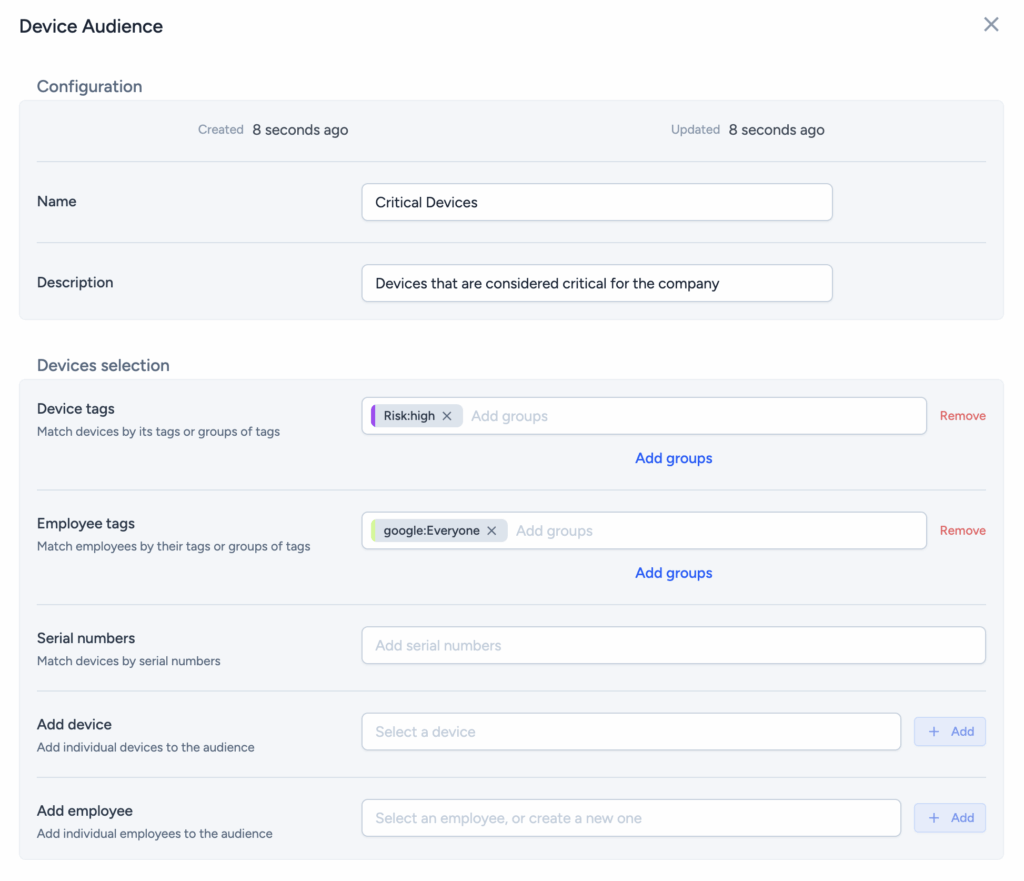Click the Device tags Add groups input area
Screen dimensions: 1024x881
[690, 416]
